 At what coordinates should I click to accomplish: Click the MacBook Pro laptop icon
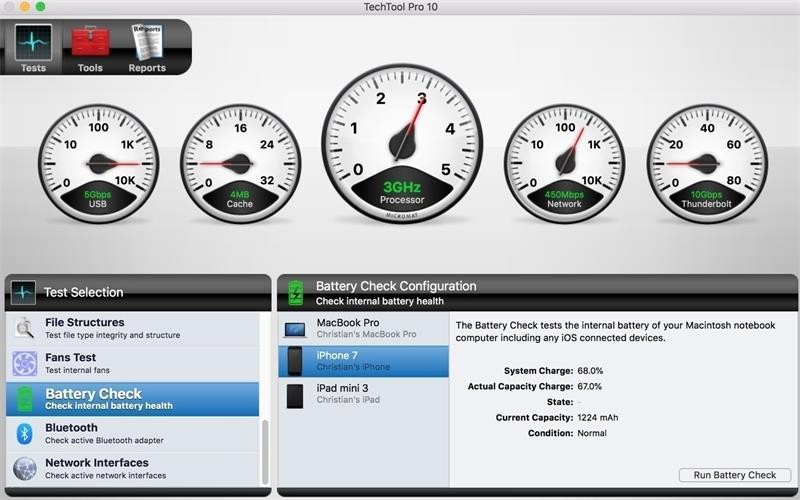[x=295, y=330]
